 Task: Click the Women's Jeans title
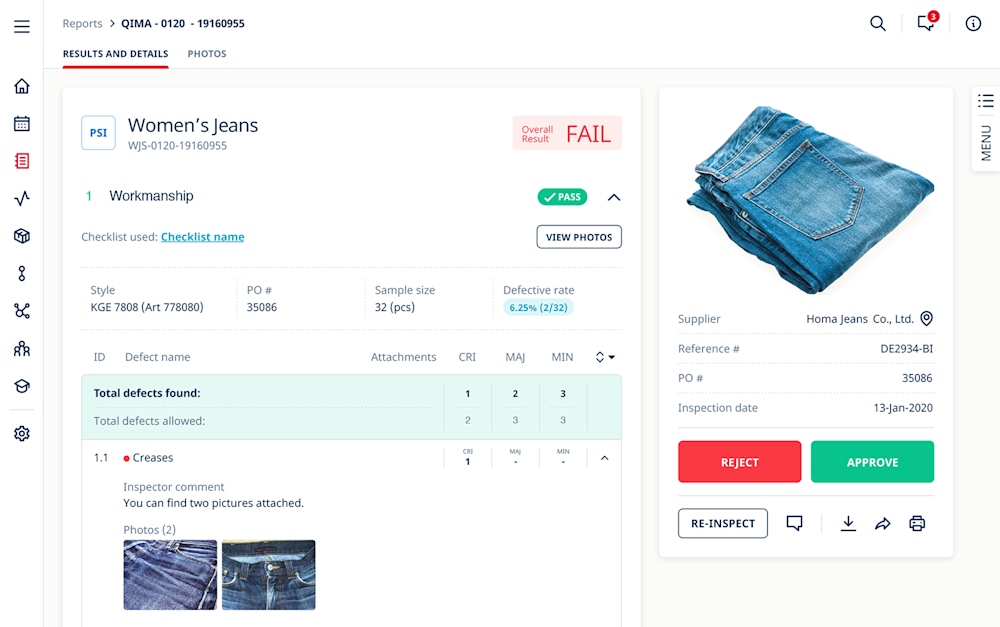(193, 125)
